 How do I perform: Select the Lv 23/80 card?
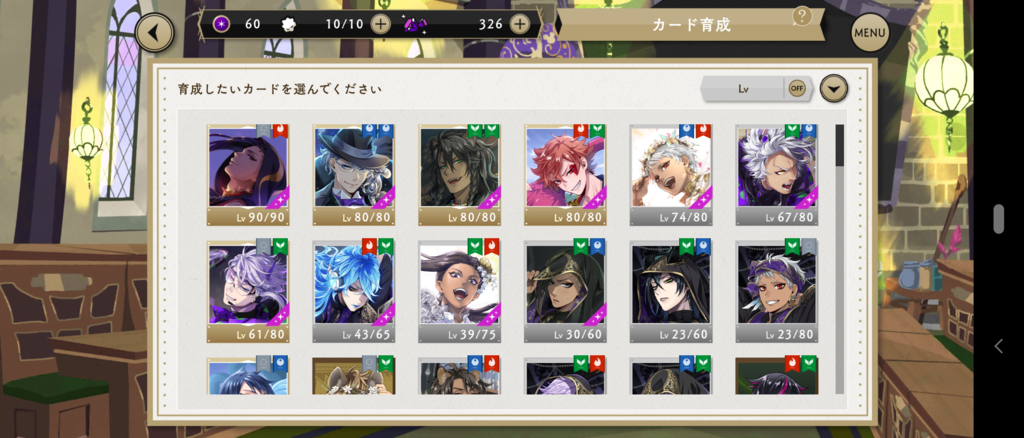click(776, 290)
